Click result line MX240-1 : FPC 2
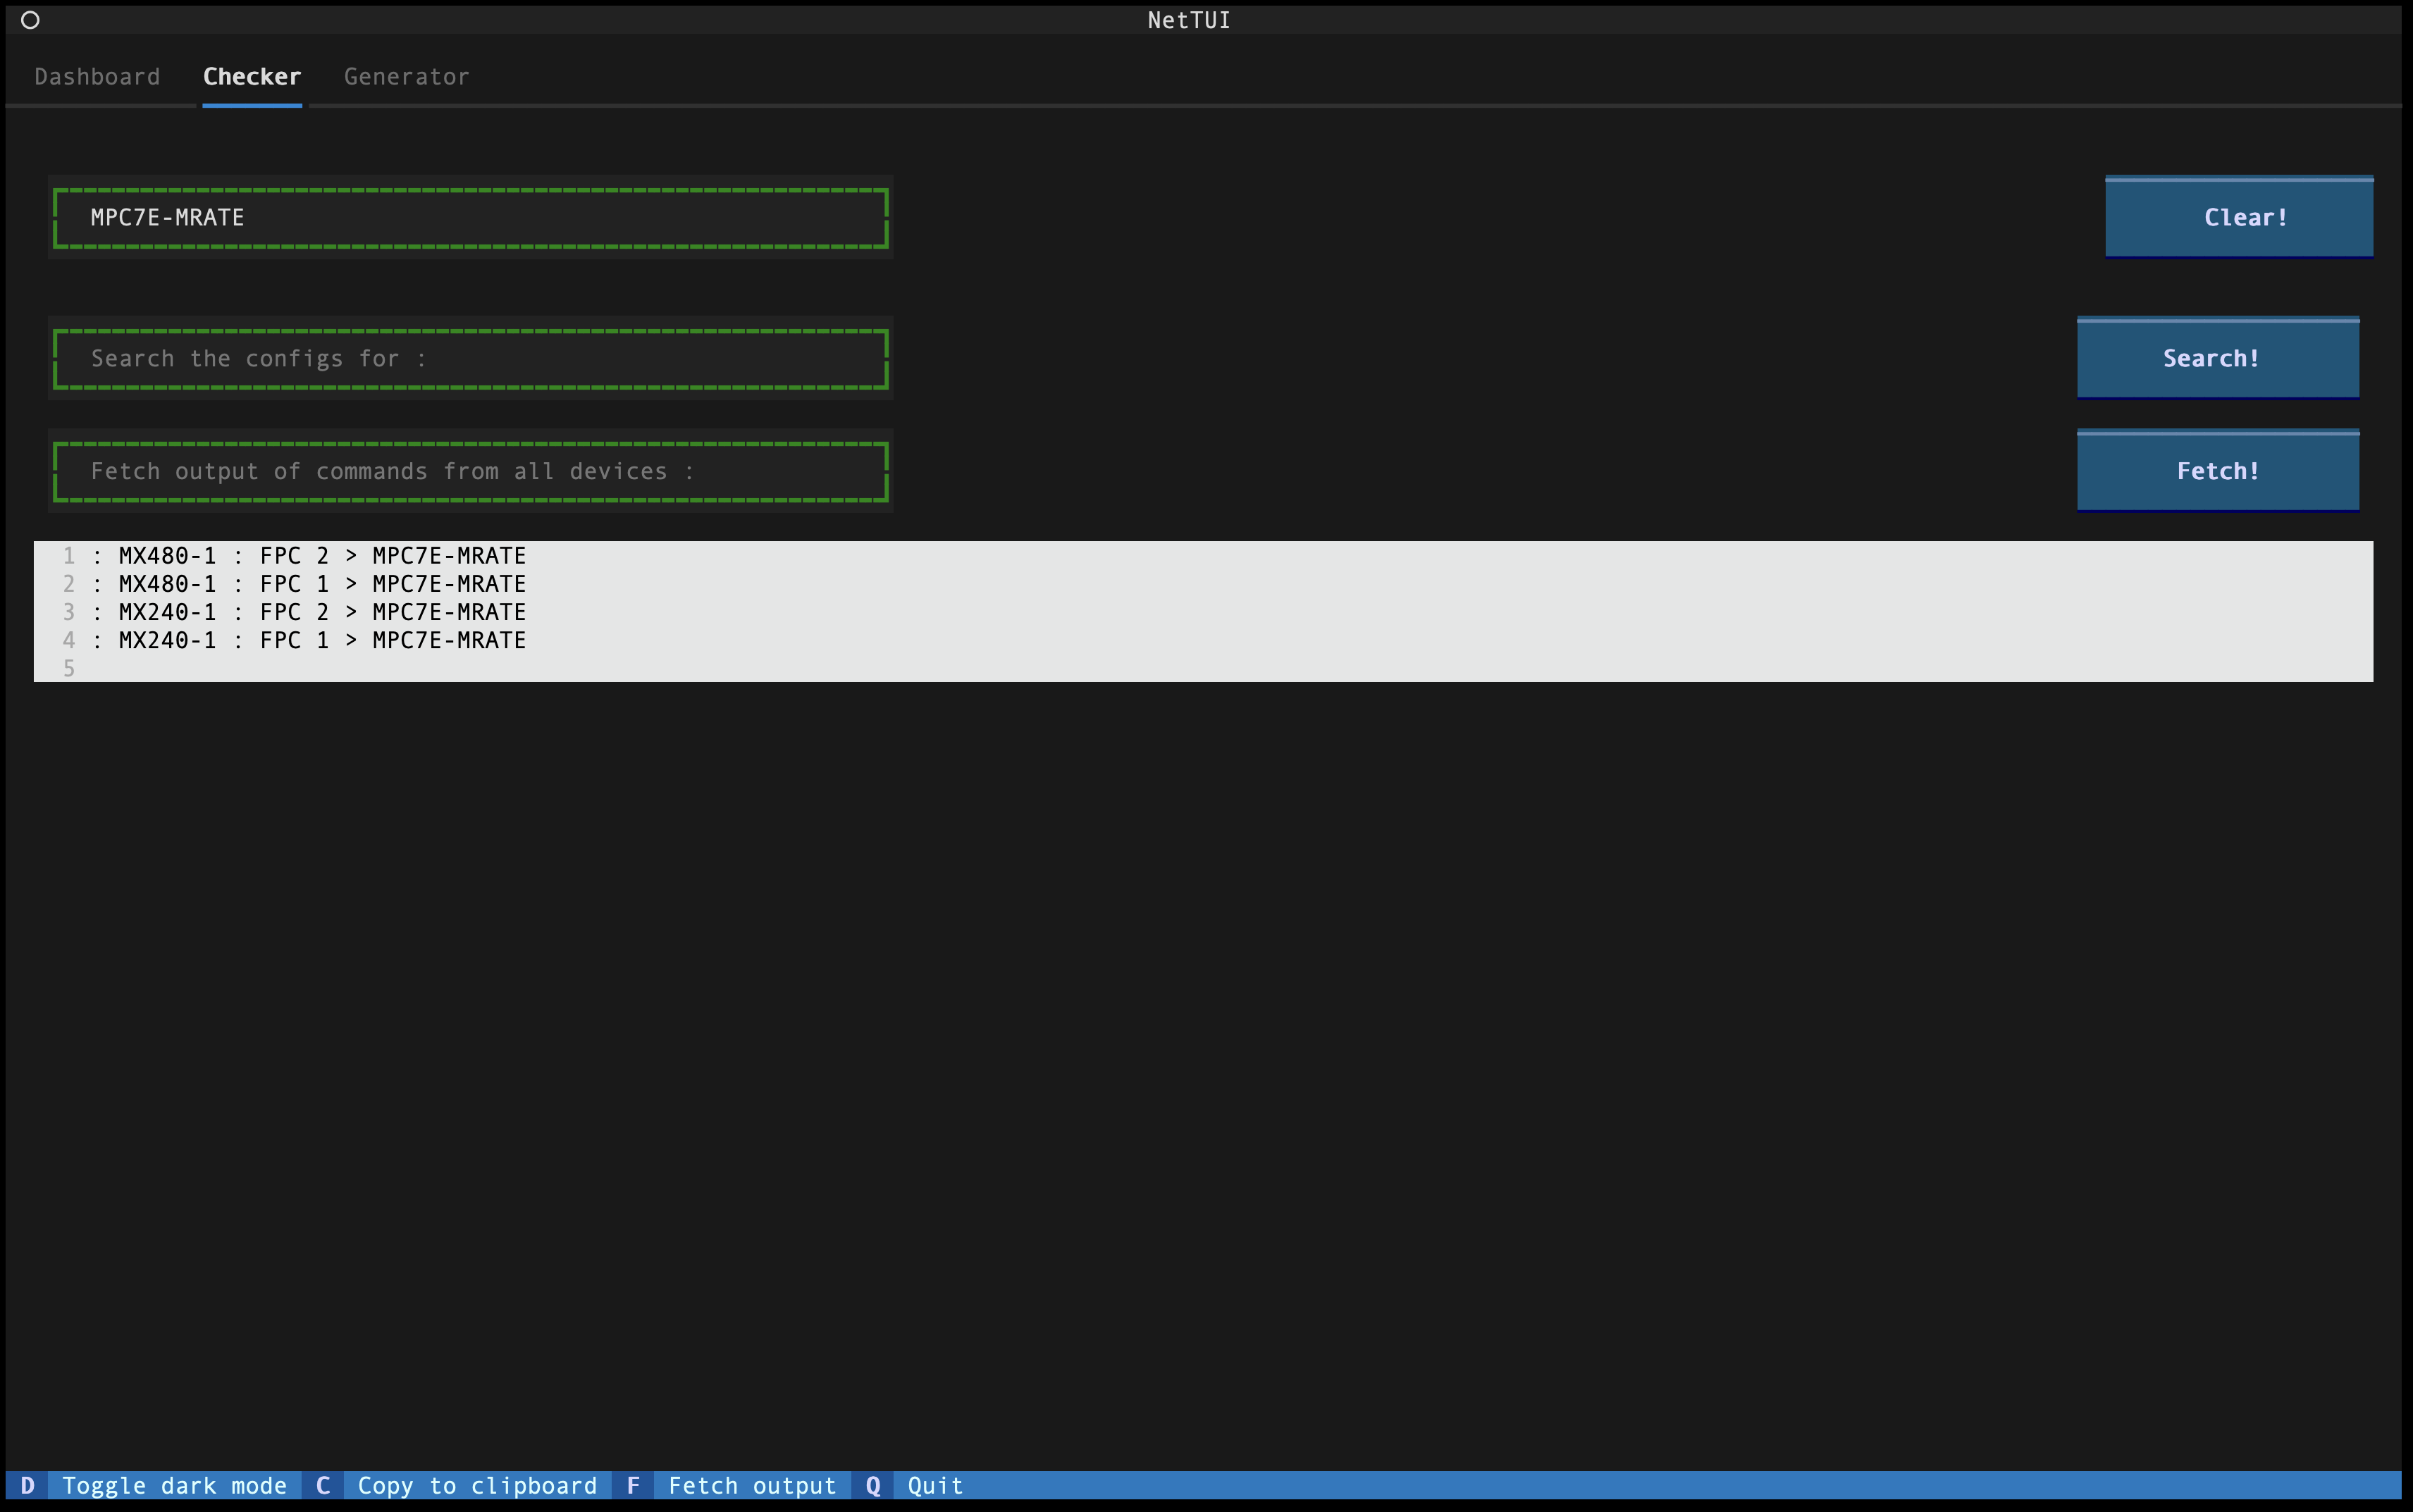Screen dimensions: 2413x1512 tap(1203, 612)
